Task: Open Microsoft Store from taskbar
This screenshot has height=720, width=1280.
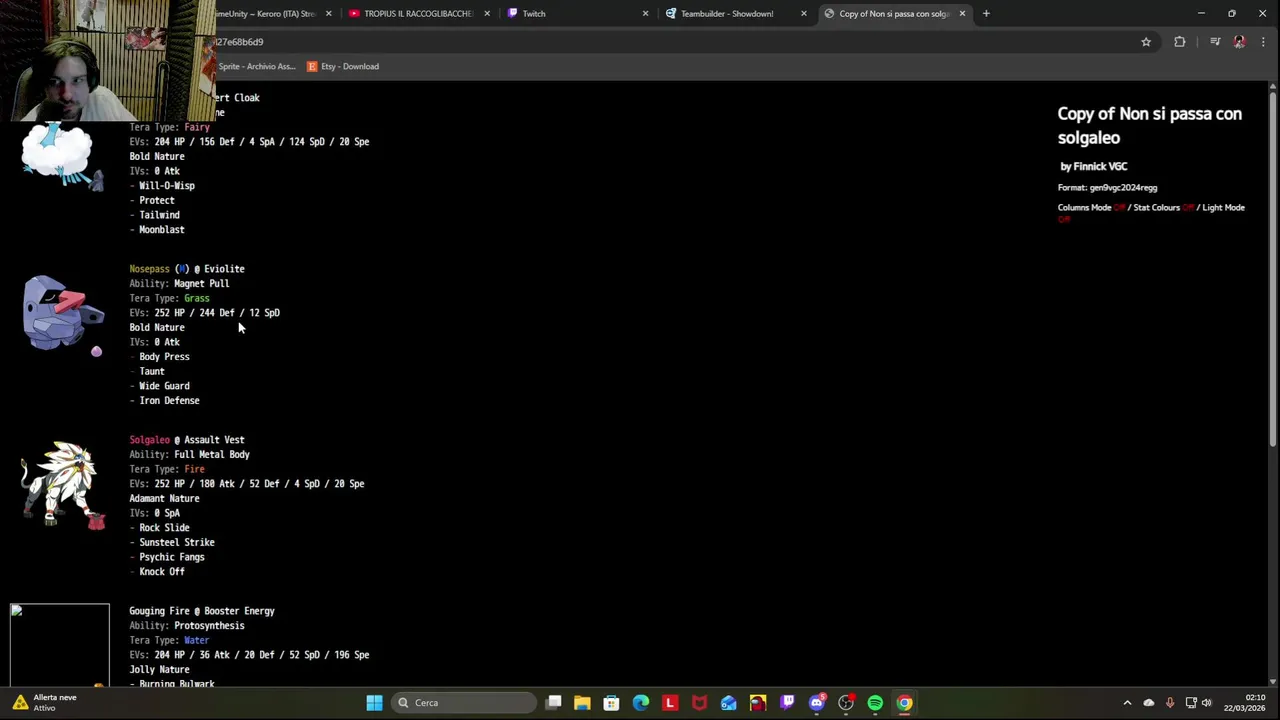Action: click(x=611, y=703)
